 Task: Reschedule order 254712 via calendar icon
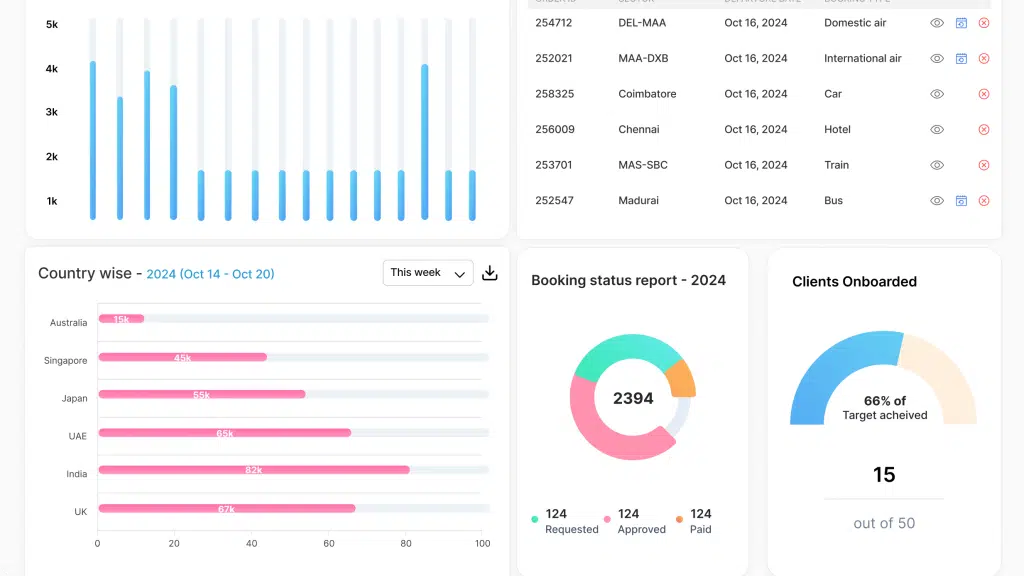961,23
